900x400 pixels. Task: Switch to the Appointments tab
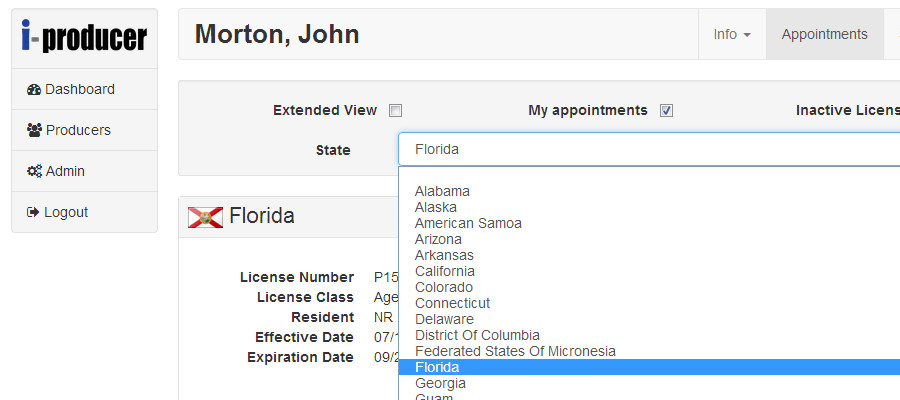pyautogui.click(x=824, y=34)
